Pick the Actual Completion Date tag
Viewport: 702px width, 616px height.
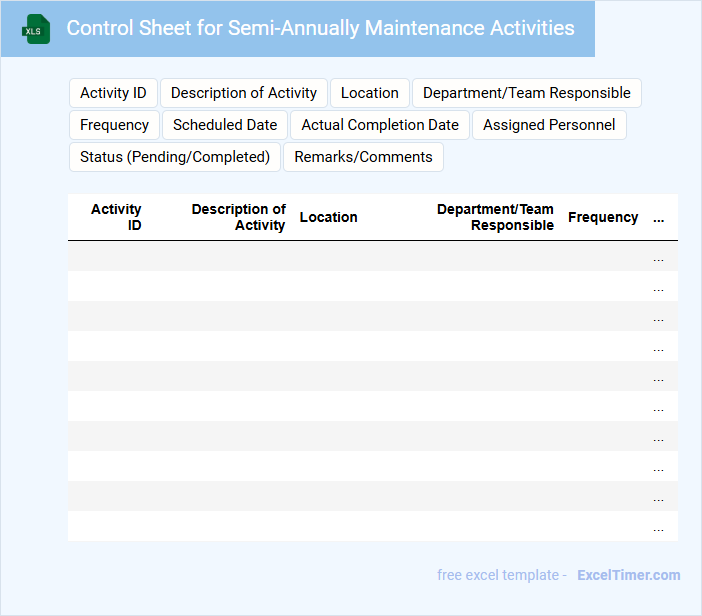tap(380, 125)
